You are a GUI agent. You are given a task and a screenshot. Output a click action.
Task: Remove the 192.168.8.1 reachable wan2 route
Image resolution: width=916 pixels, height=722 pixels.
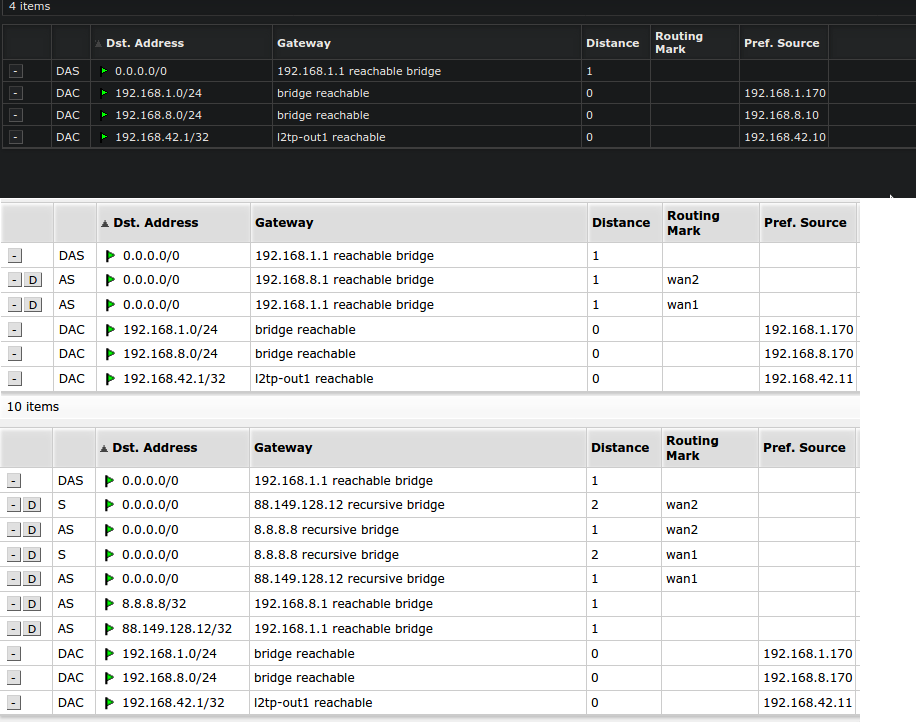[15, 280]
